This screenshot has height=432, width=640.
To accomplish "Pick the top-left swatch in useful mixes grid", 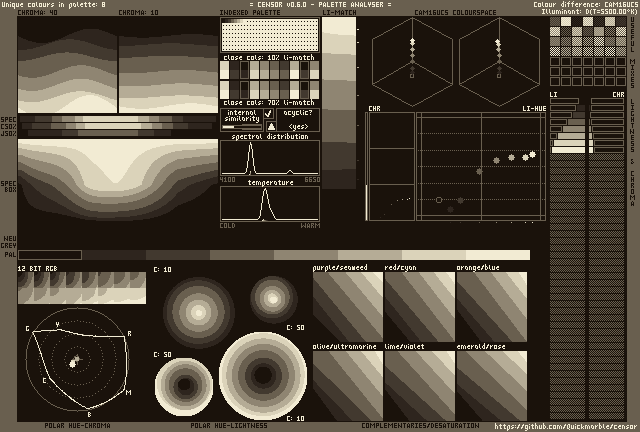I will tap(555, 24).
